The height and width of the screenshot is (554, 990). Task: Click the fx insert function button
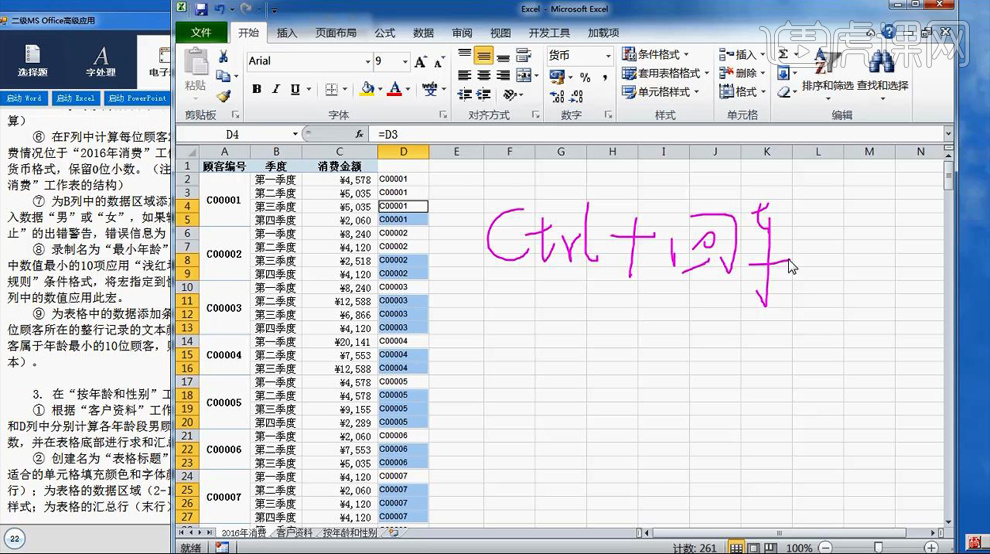(x=359, y=134)
